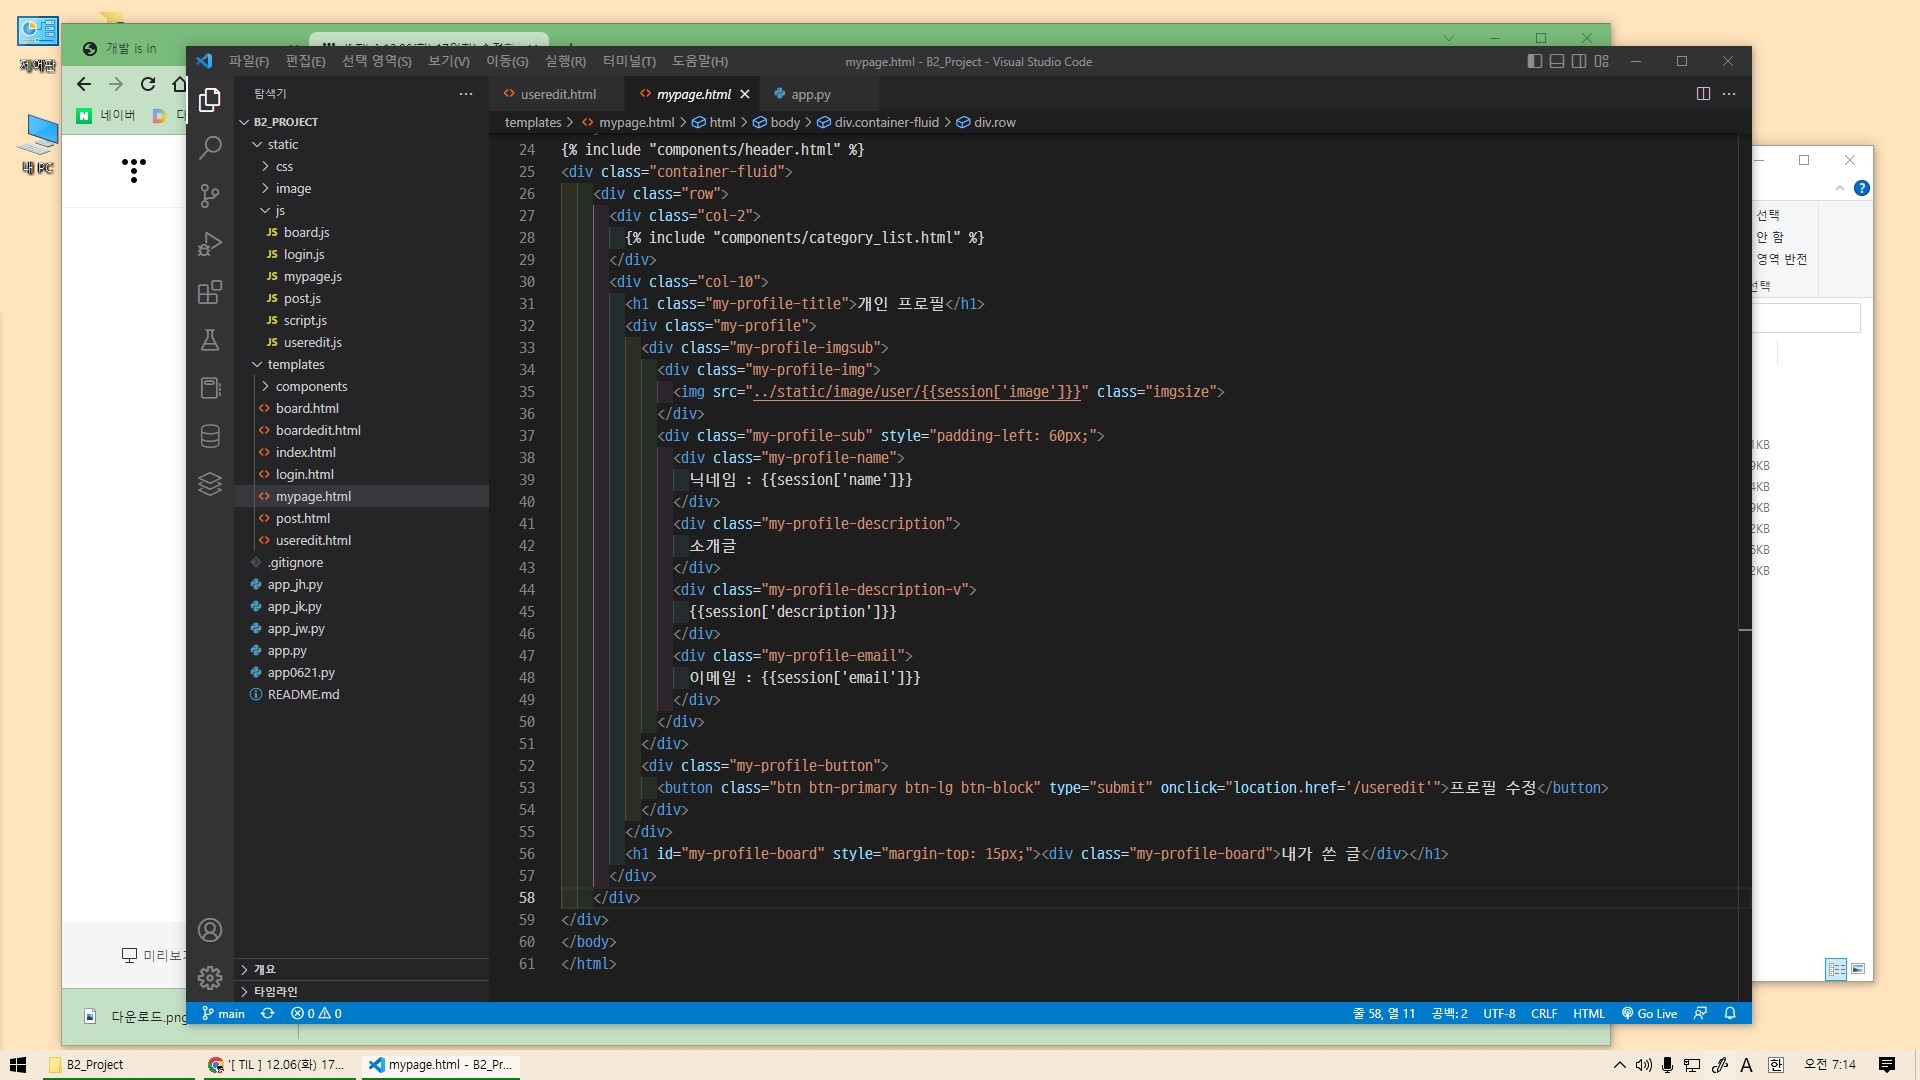Collapse the templates folder
This screenshot has height=1080, width=1920.
295,364
